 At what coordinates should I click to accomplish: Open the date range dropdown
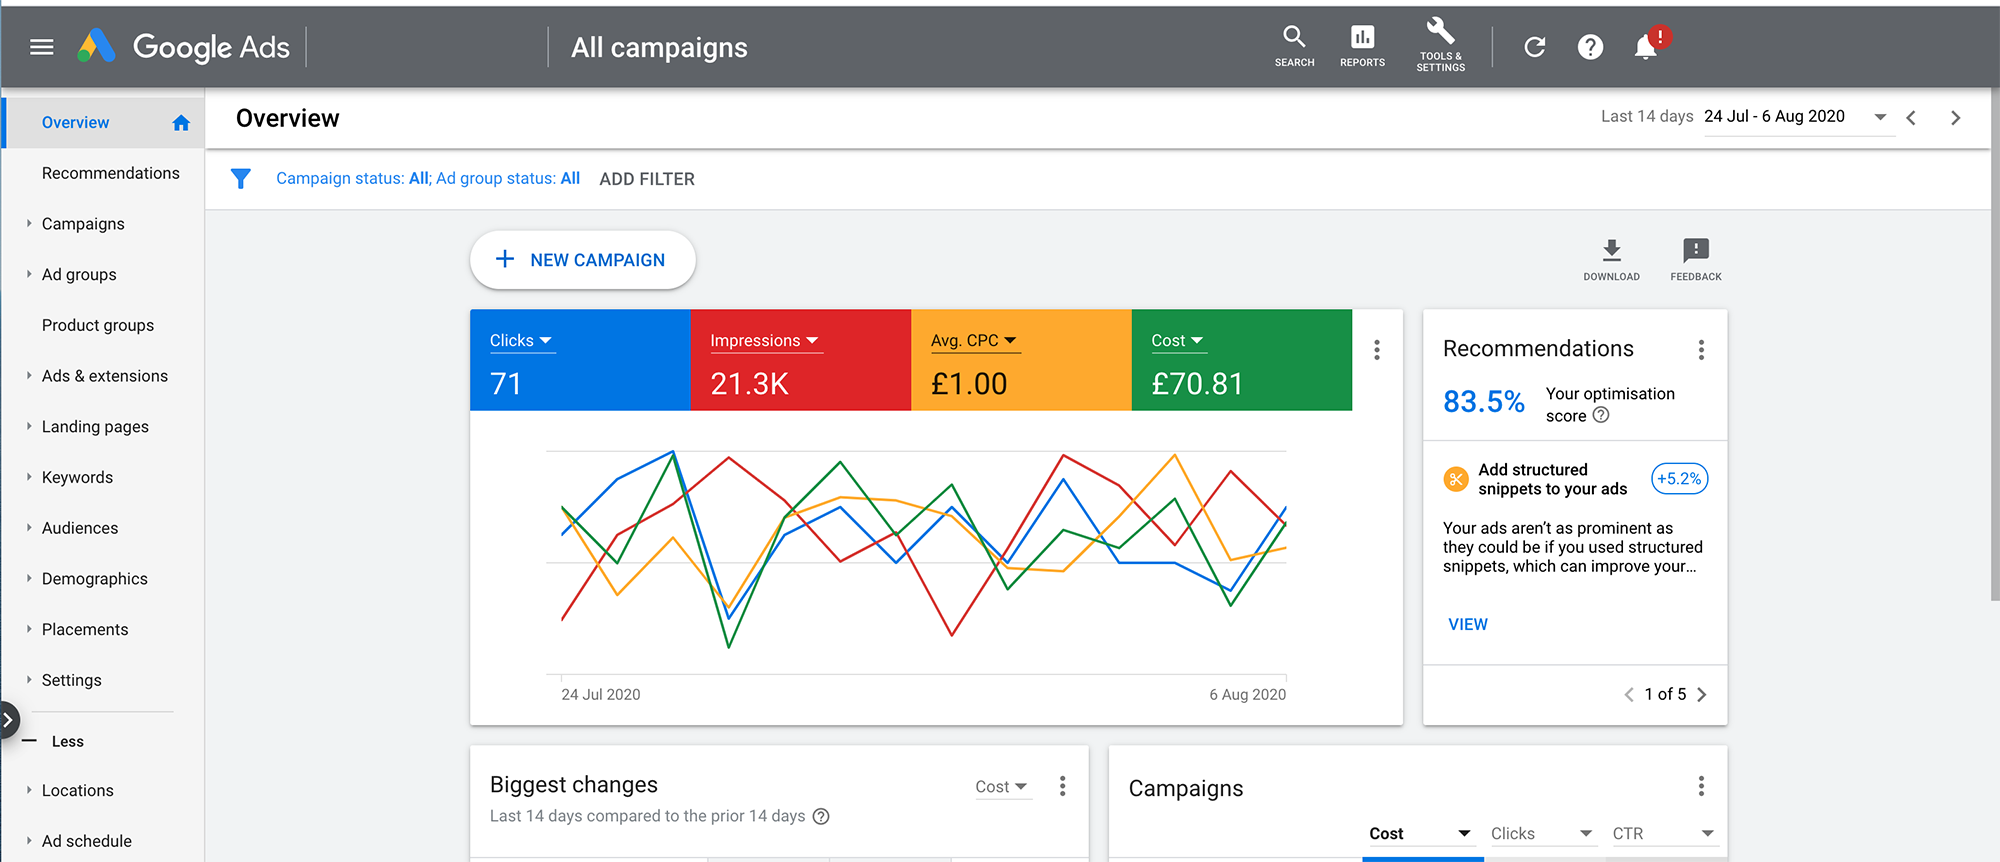pos(1880,117)
